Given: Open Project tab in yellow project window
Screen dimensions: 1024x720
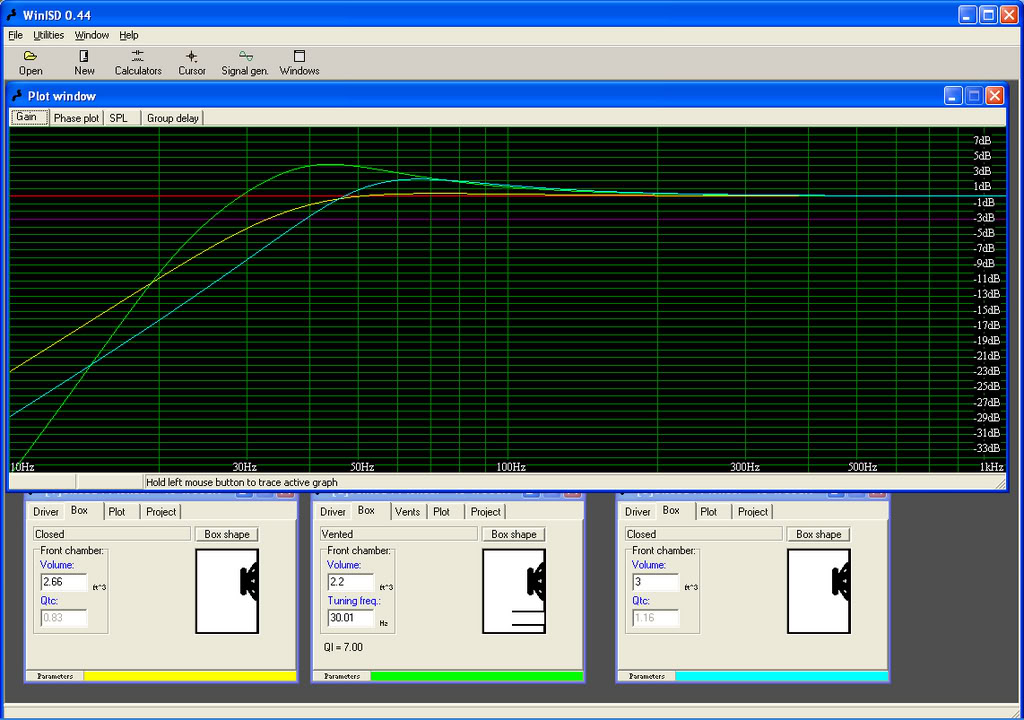Looking at the screenshot, I should click(x=161, y=512).
